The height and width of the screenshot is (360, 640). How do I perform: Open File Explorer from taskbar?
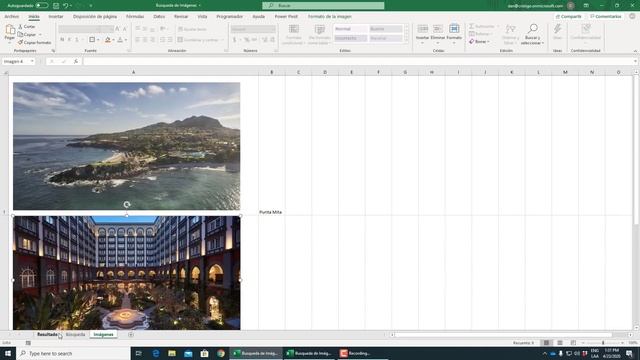[x=172, y=353]
